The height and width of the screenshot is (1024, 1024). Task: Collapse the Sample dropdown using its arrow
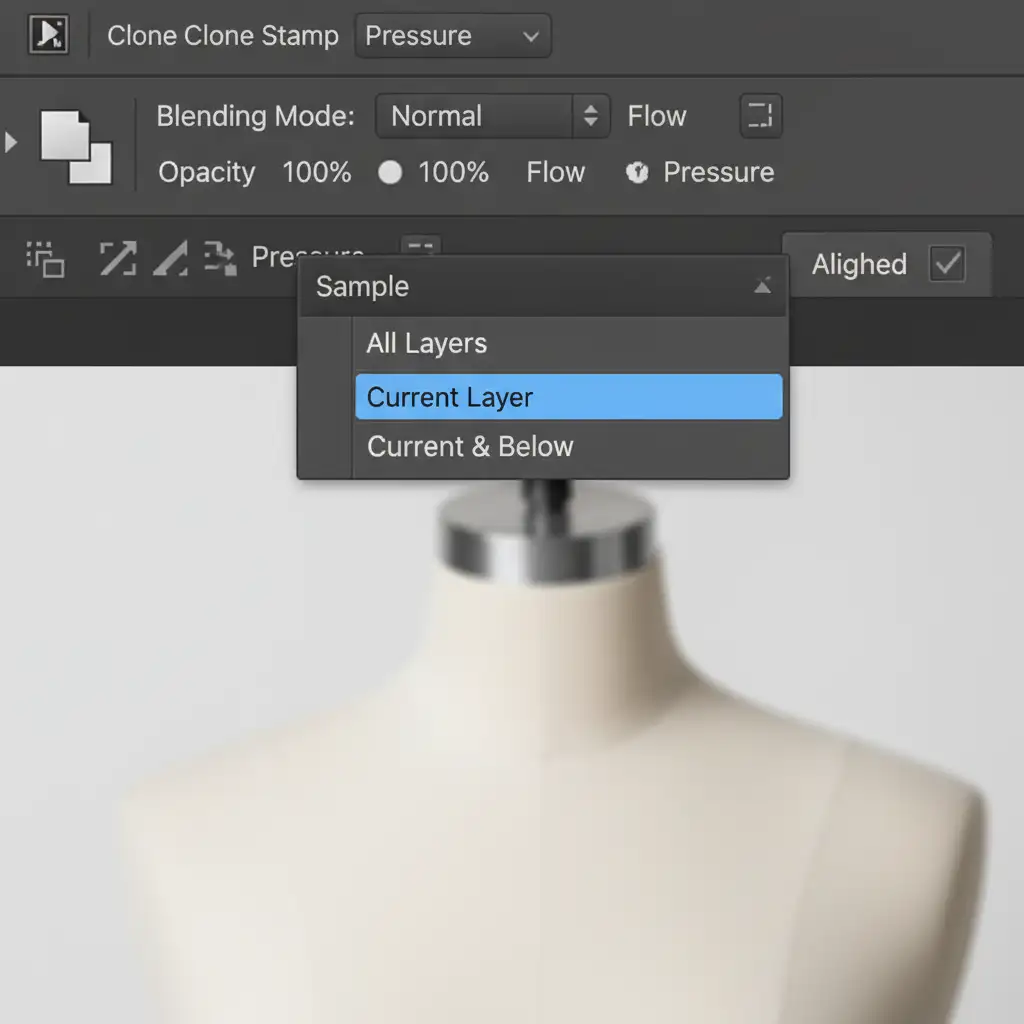[x=762, y=287]
